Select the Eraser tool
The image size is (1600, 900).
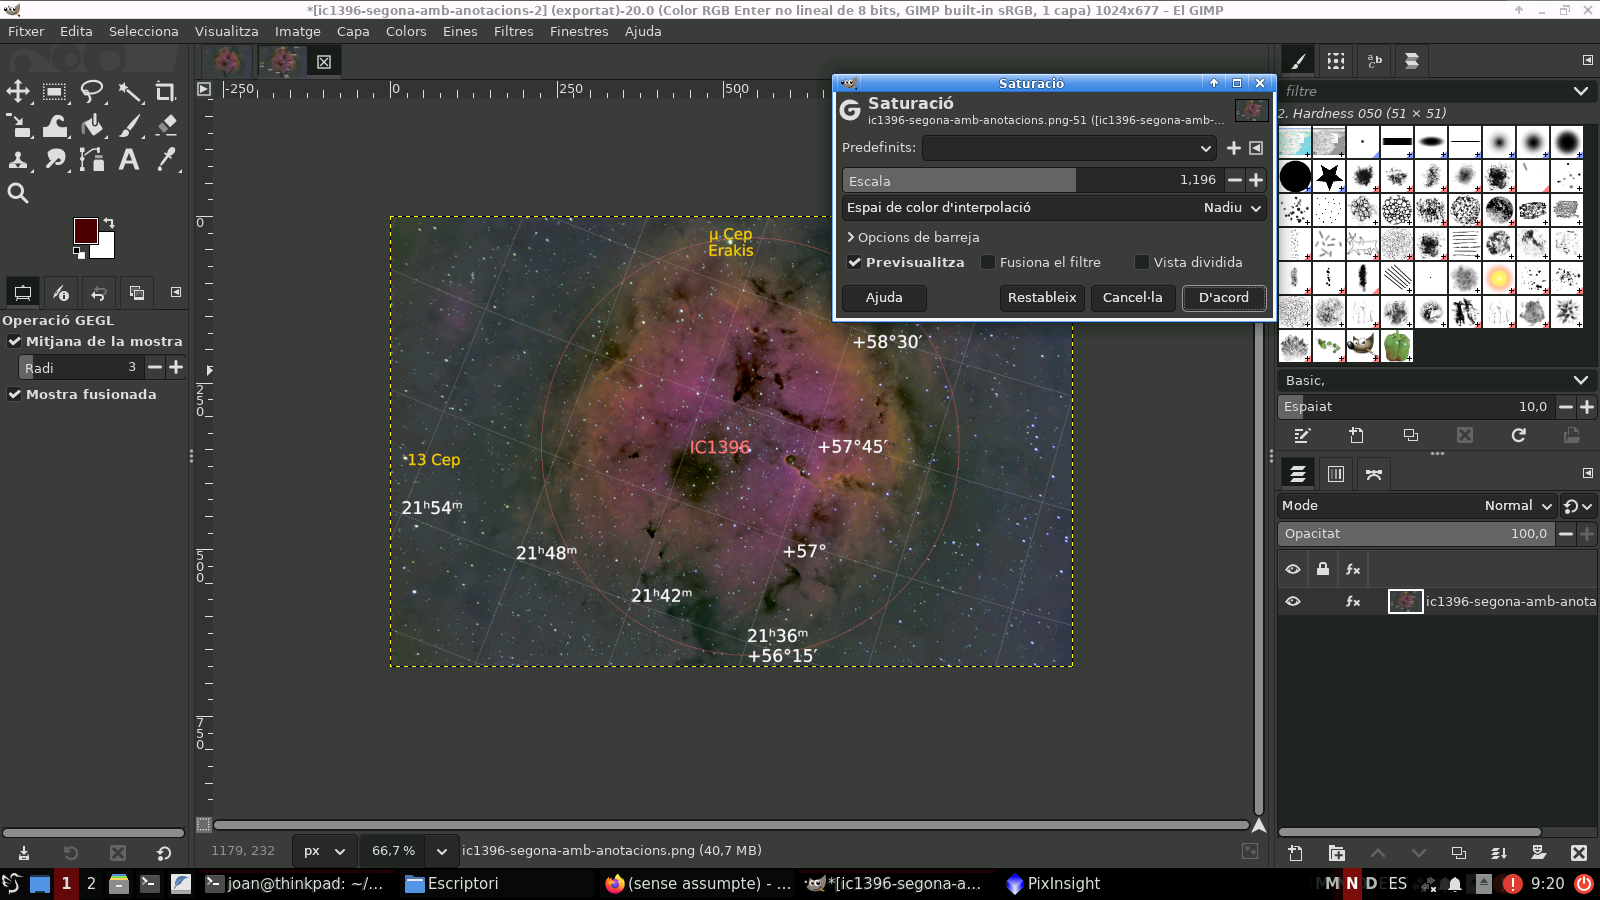click(x=166, y=126)
